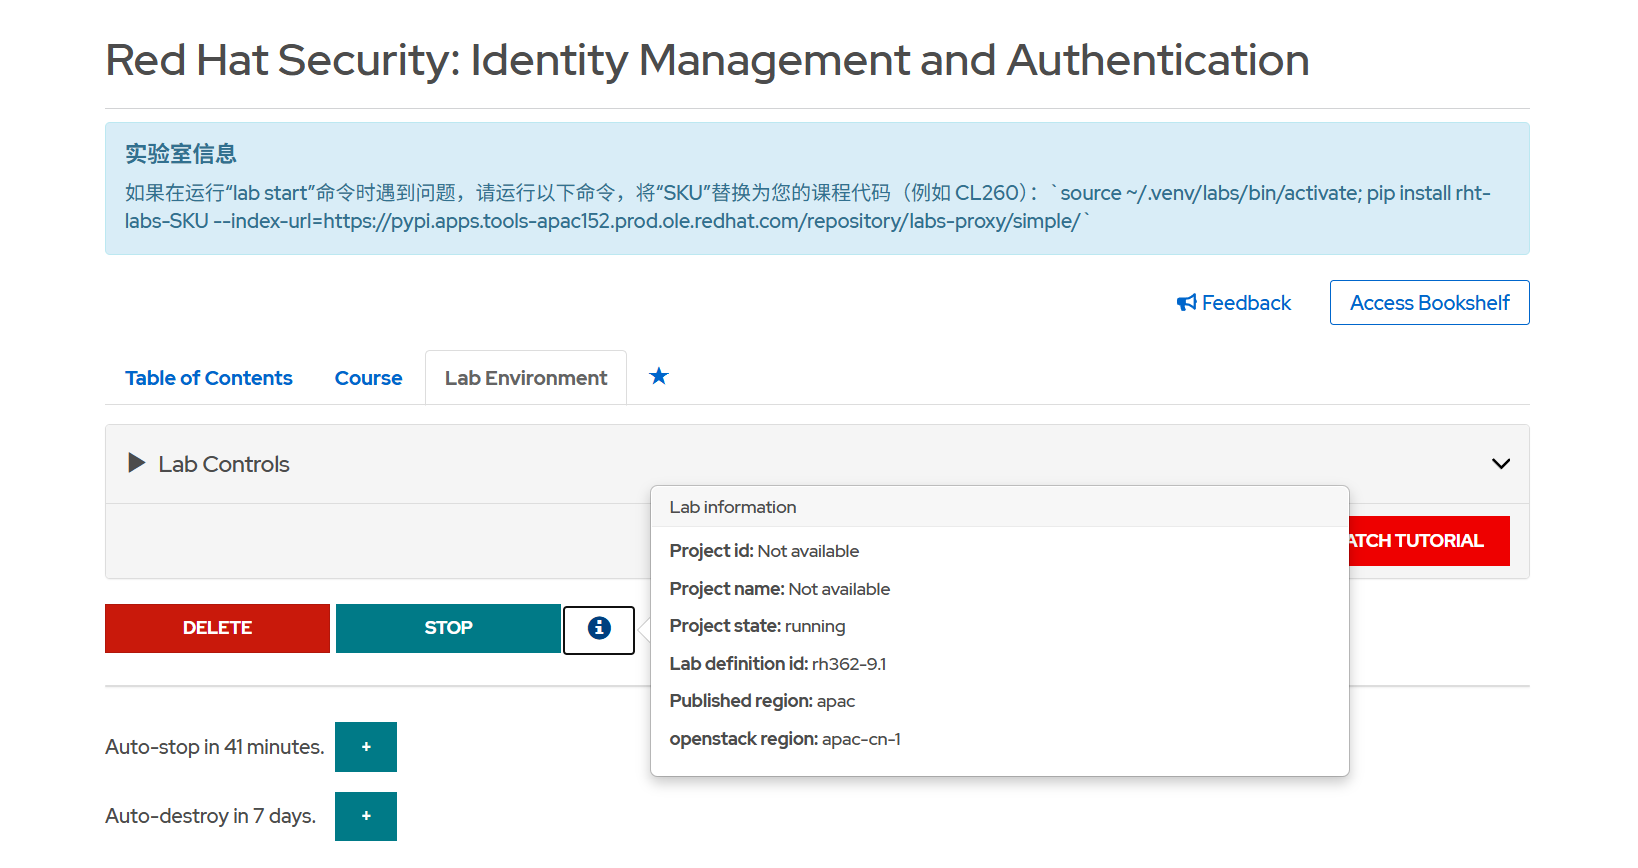This screenshot has height=868, width=1638.
Task: Click the Feedback megaphone link
Action: pyautogui.click(x=1234, y=303)
